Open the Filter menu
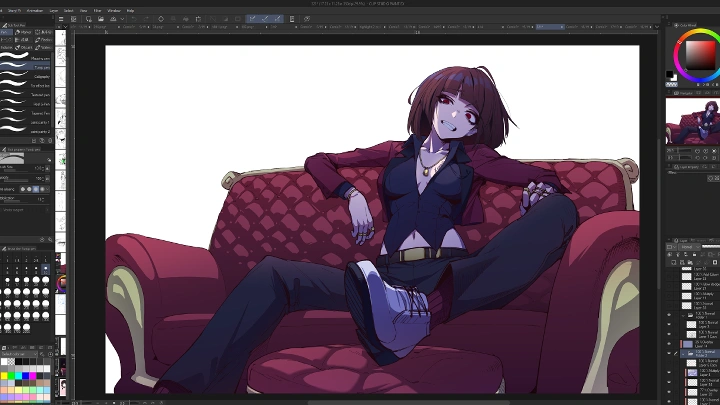 click(98, 10)
